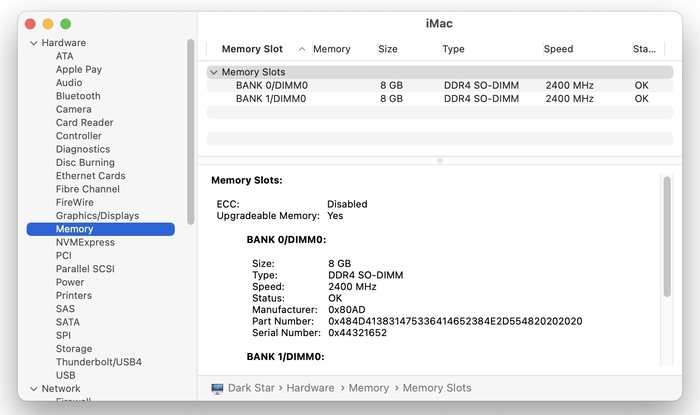Image resolution: width=700 pixels, height=415 pixels.
Task: Select Parallel SCSI in the sidebar
Action: click(85, 269)
